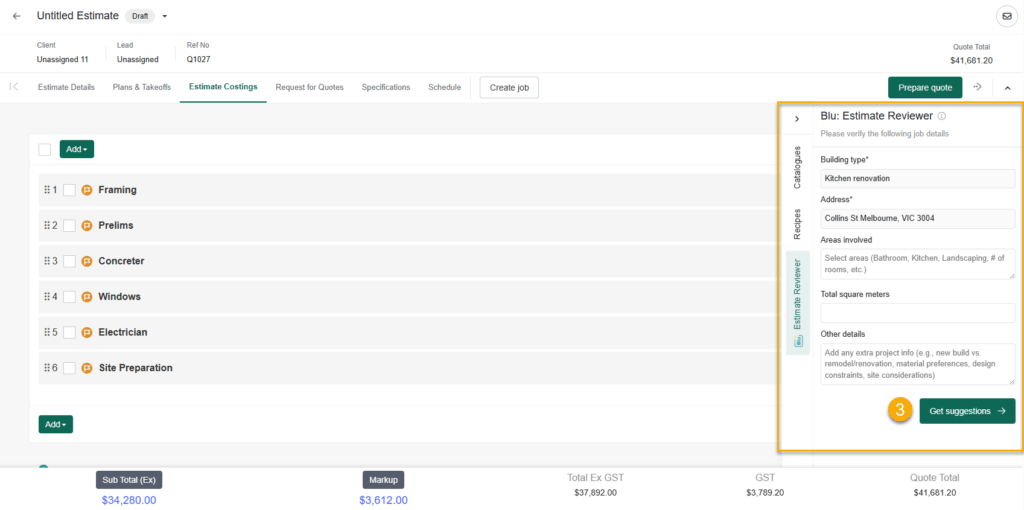
Task: Click the orange comment icon beside Windows
Action: pyautogui.click(x=87, y=297)
